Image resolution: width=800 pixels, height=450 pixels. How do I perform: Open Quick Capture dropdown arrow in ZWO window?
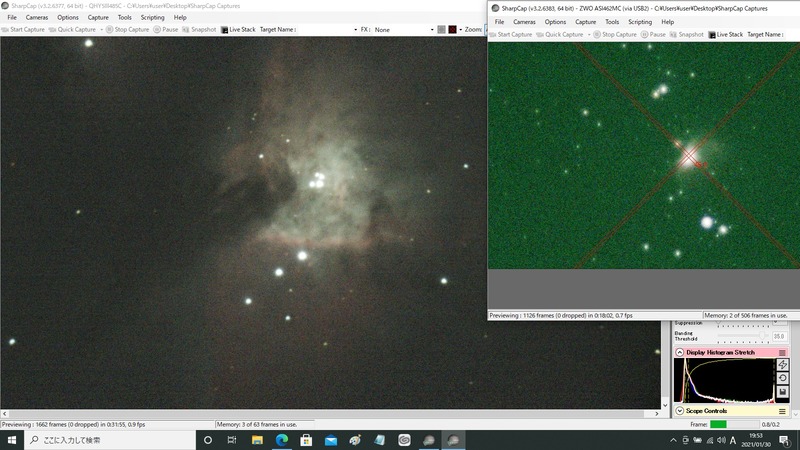(x=589, y=35)
